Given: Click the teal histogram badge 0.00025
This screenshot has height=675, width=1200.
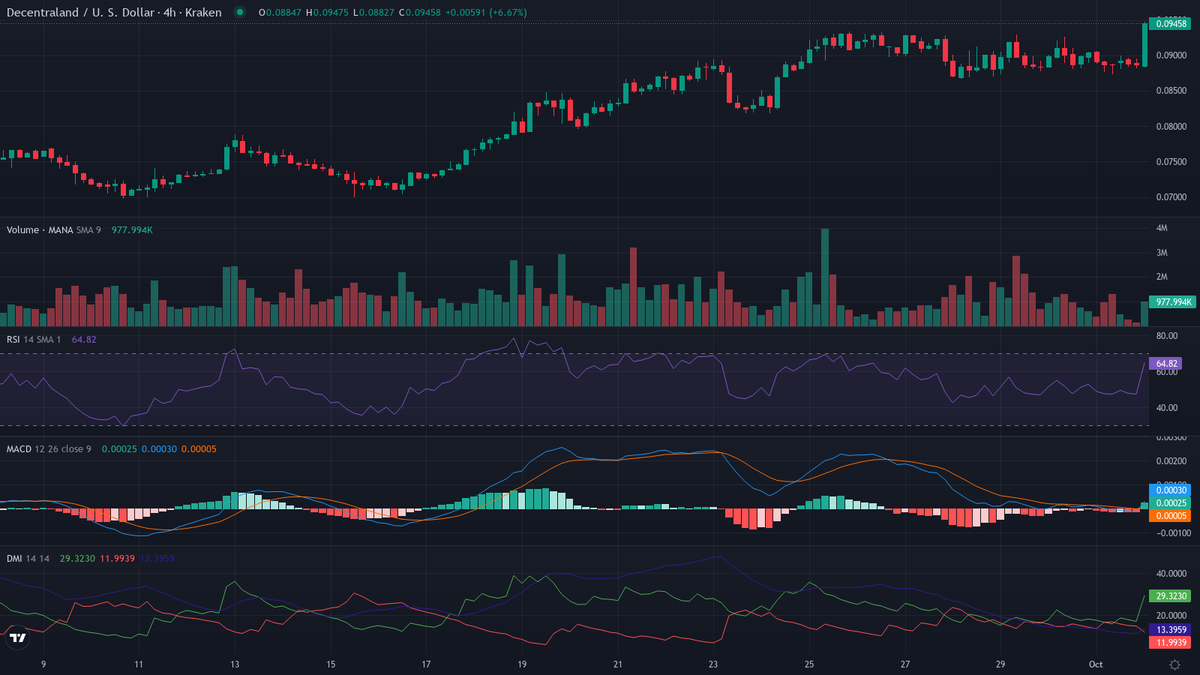Looking at the screenshot, I should pos(1172,502).
